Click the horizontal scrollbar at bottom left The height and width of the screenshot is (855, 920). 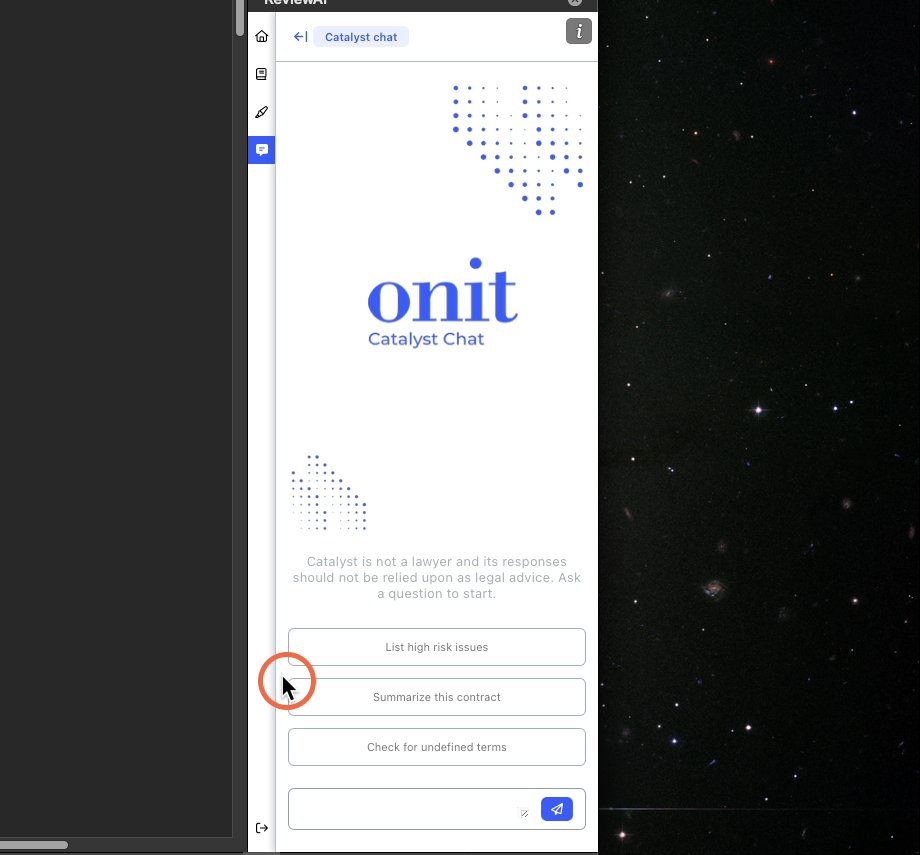[33, 845]
